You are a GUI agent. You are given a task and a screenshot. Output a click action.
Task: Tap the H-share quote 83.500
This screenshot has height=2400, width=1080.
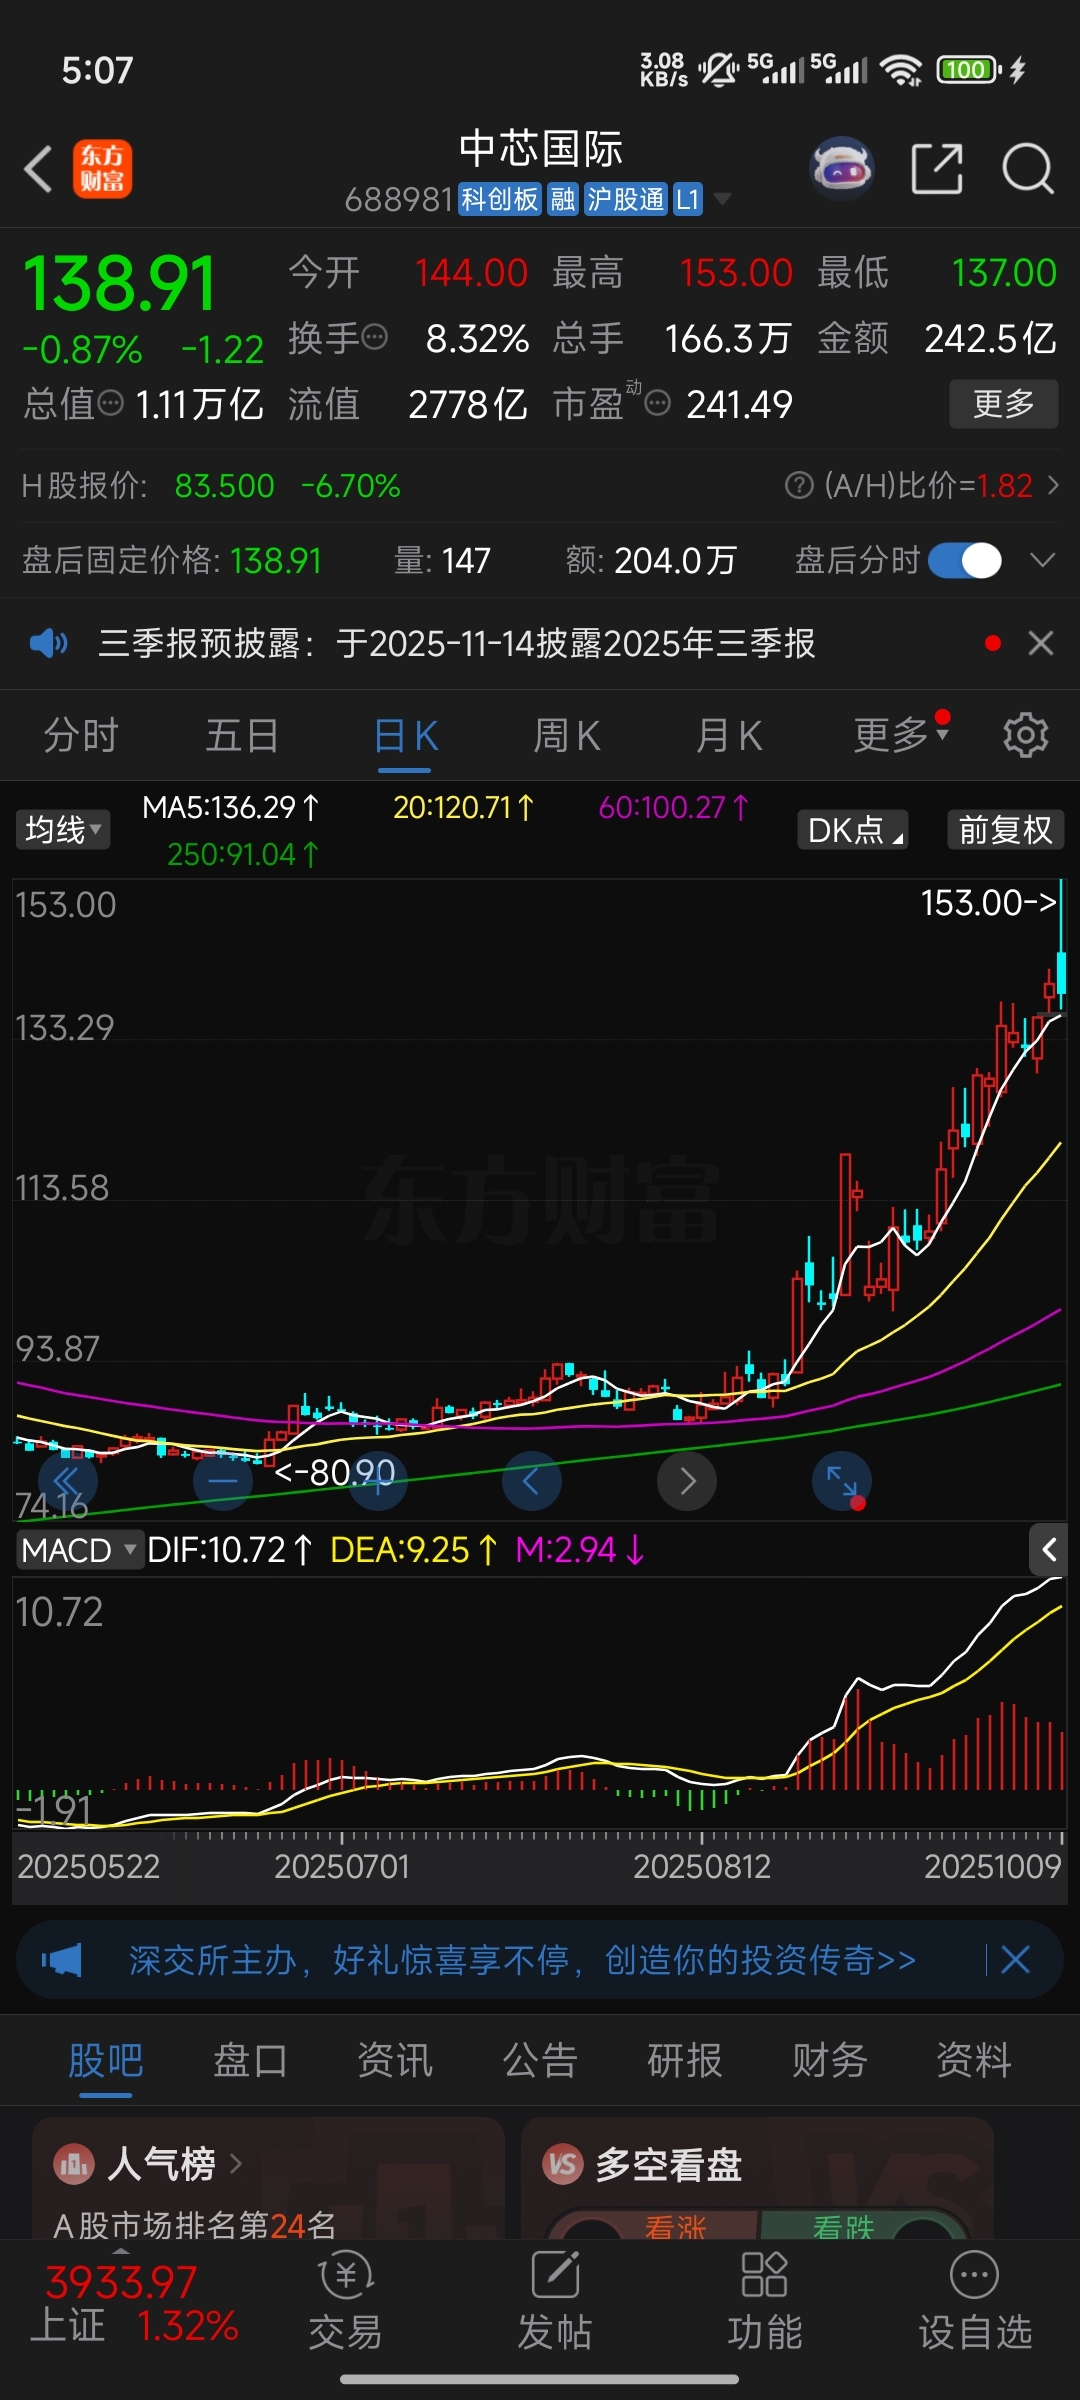click(x=224, y=486)
